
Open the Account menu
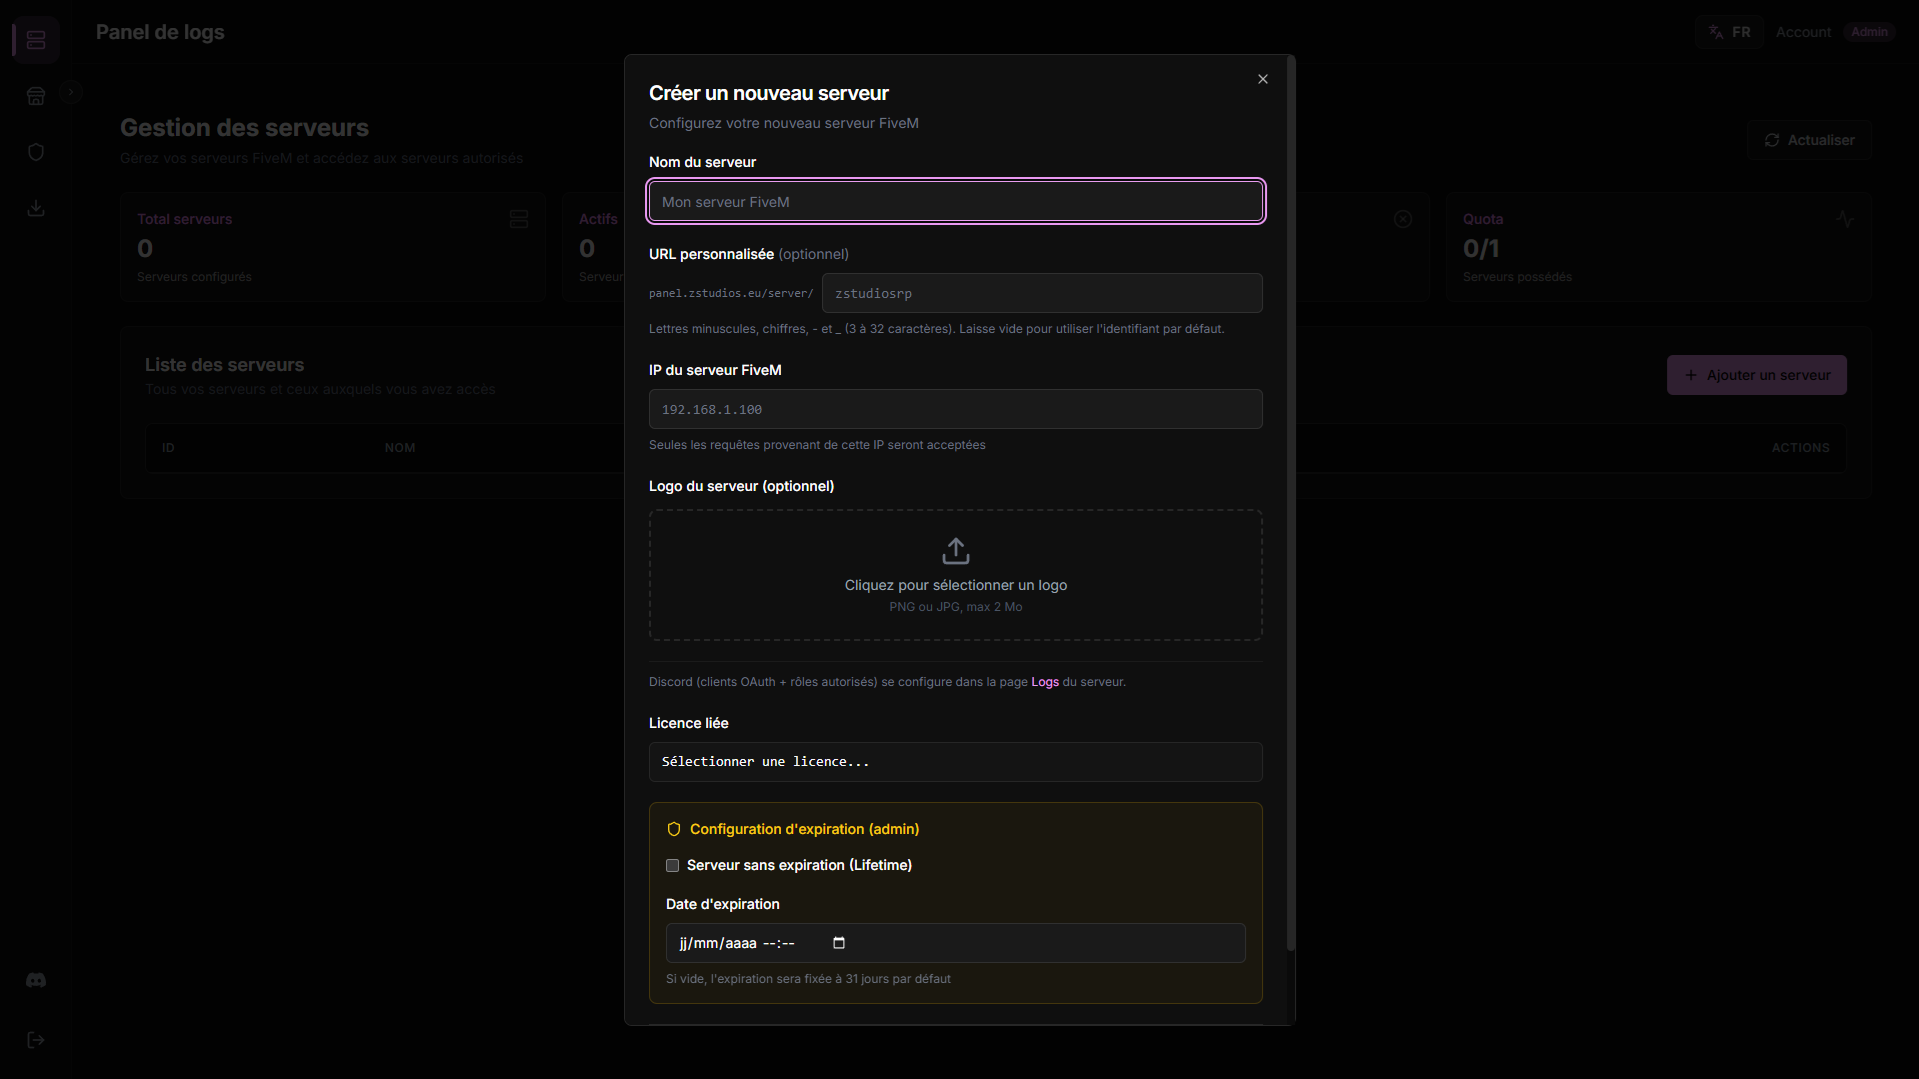tap(1803, 32)
